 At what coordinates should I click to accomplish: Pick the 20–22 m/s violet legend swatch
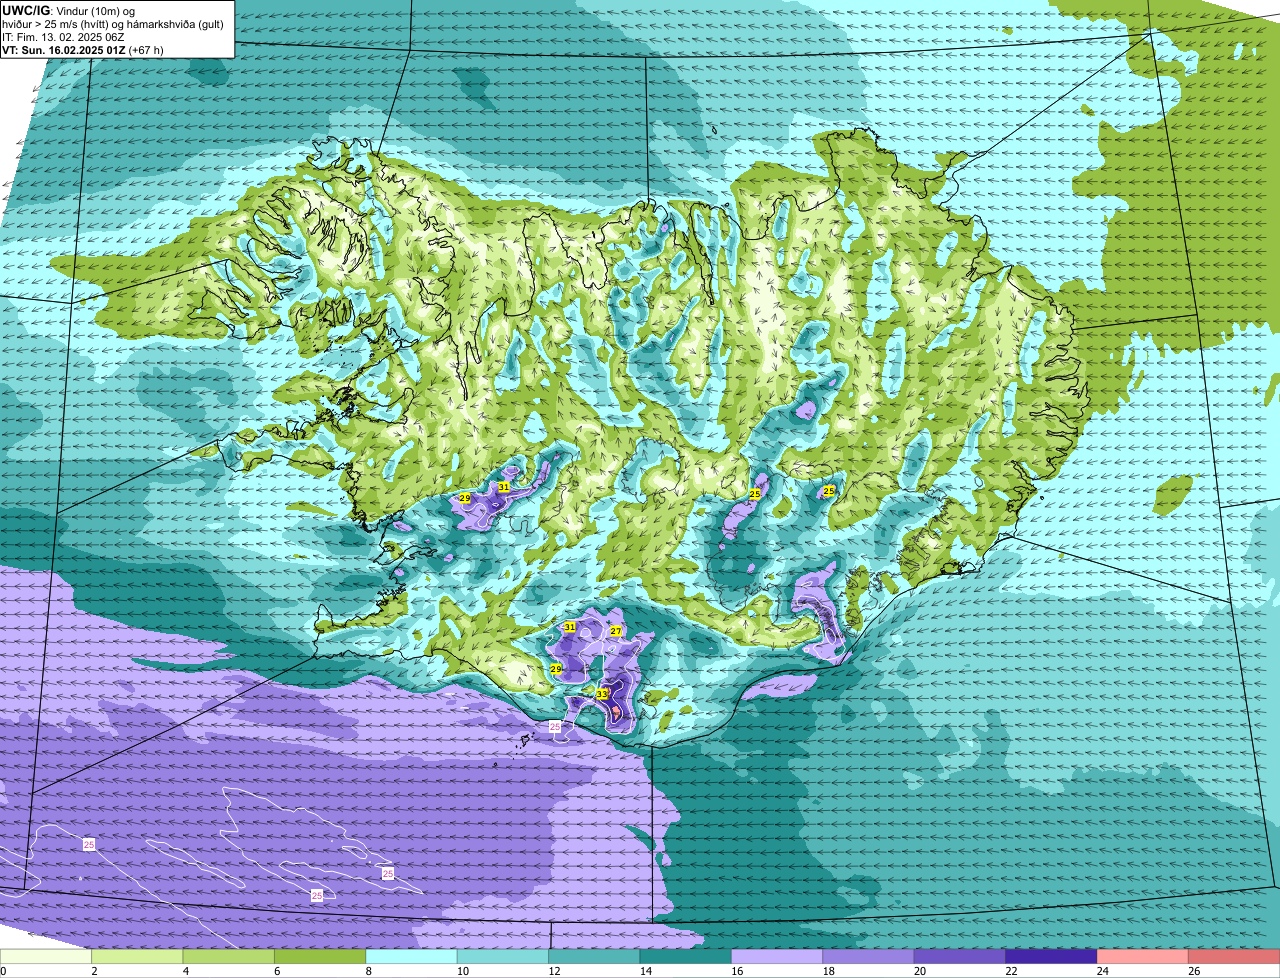(x=960, y=957)
